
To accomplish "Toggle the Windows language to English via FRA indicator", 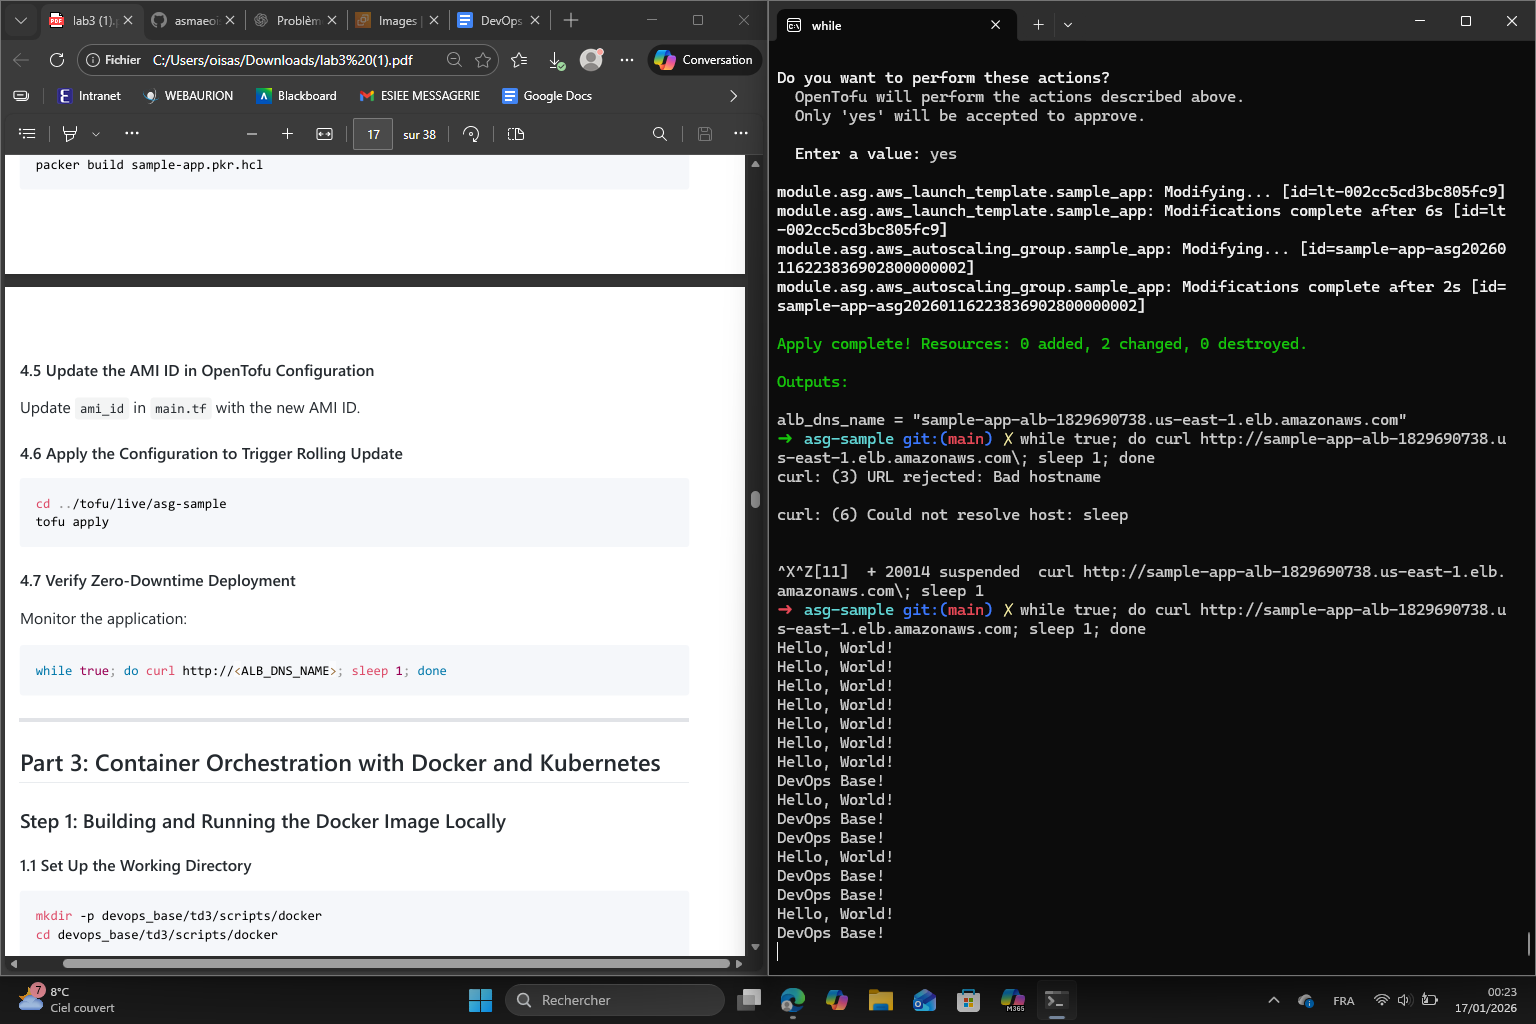I will 1343,999.
